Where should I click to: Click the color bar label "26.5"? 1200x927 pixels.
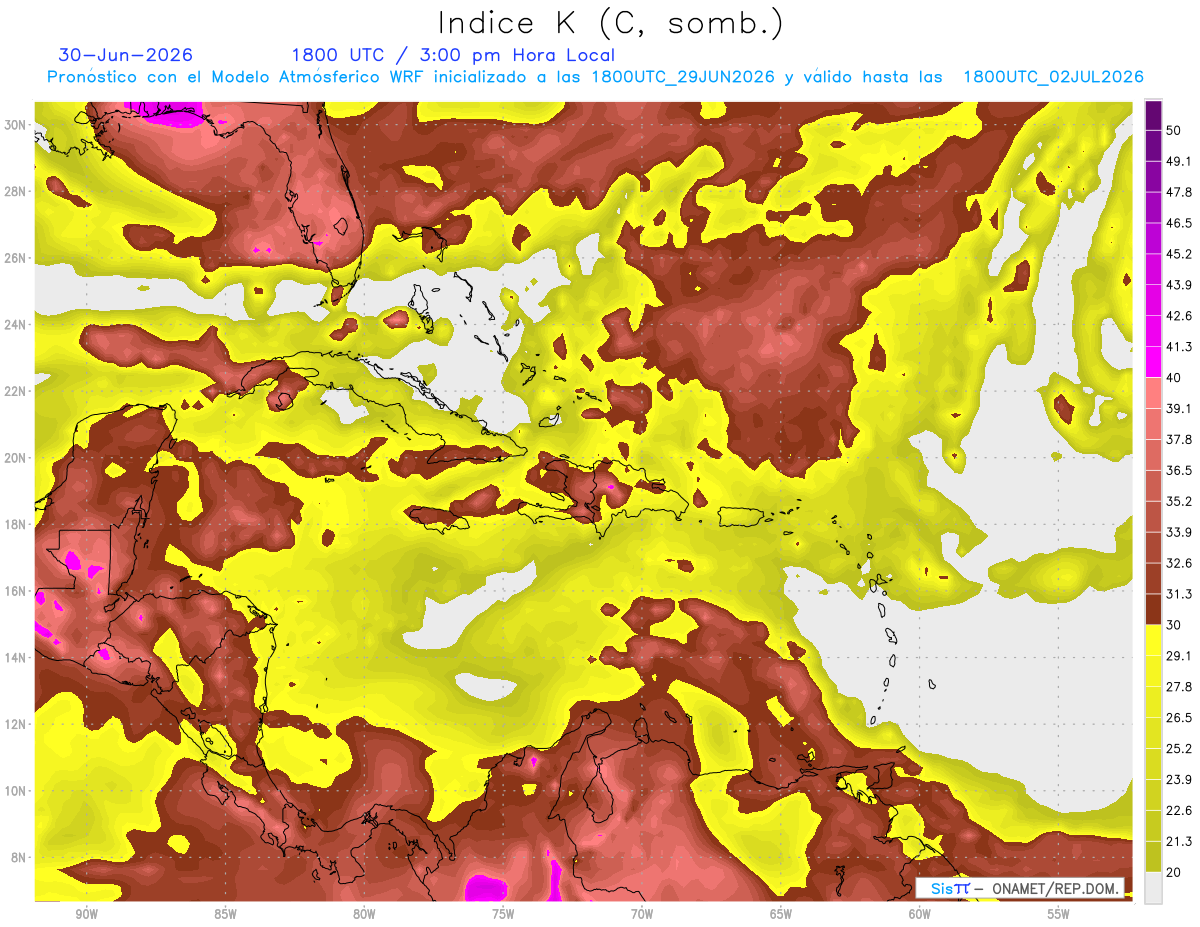pyautogui.click(x=1179, y=718)
